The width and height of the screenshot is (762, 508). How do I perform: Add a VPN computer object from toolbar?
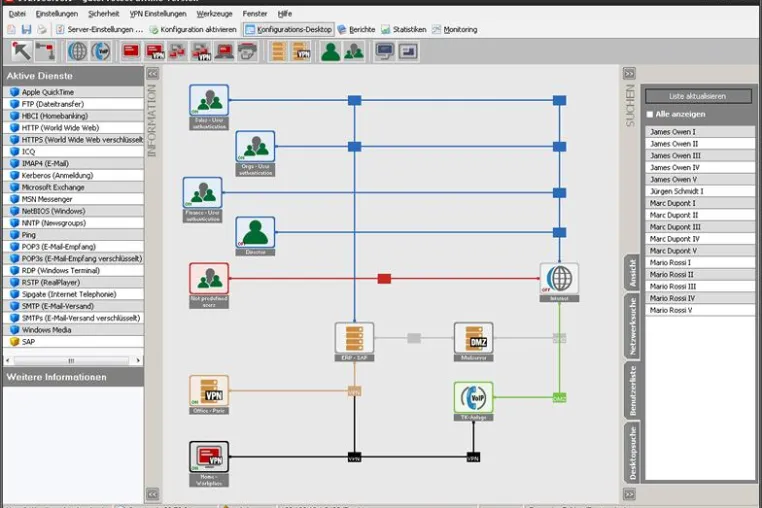coord(155,51)
